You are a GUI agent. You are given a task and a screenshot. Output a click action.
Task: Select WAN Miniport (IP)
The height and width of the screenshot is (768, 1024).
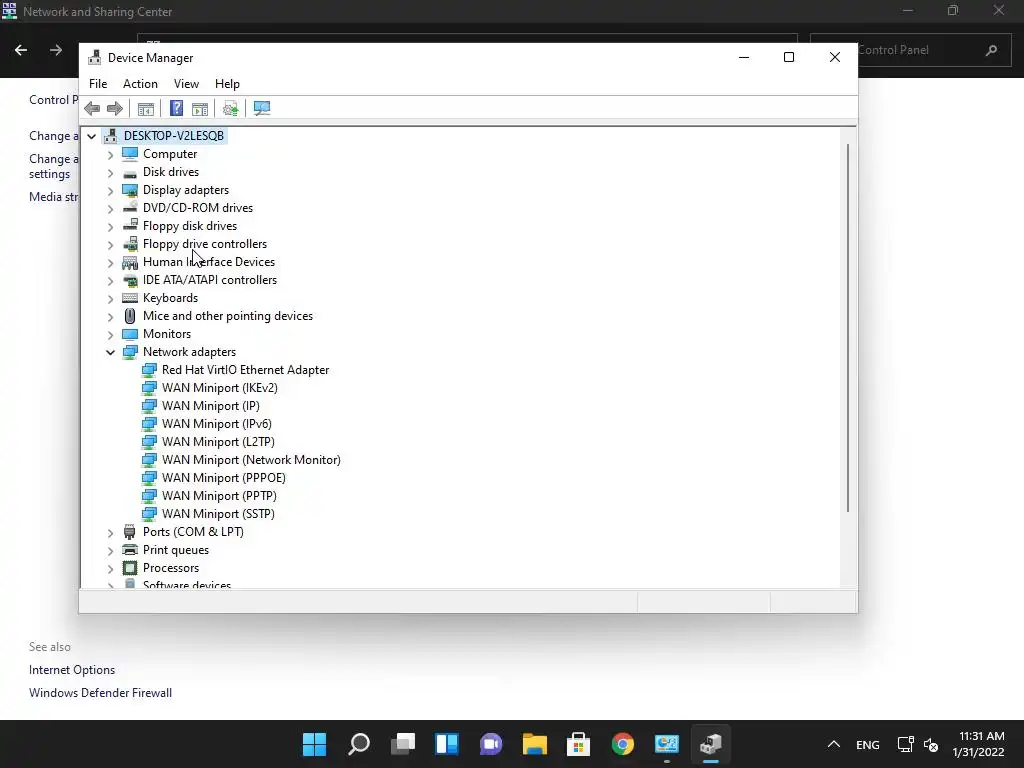(210, 406)
